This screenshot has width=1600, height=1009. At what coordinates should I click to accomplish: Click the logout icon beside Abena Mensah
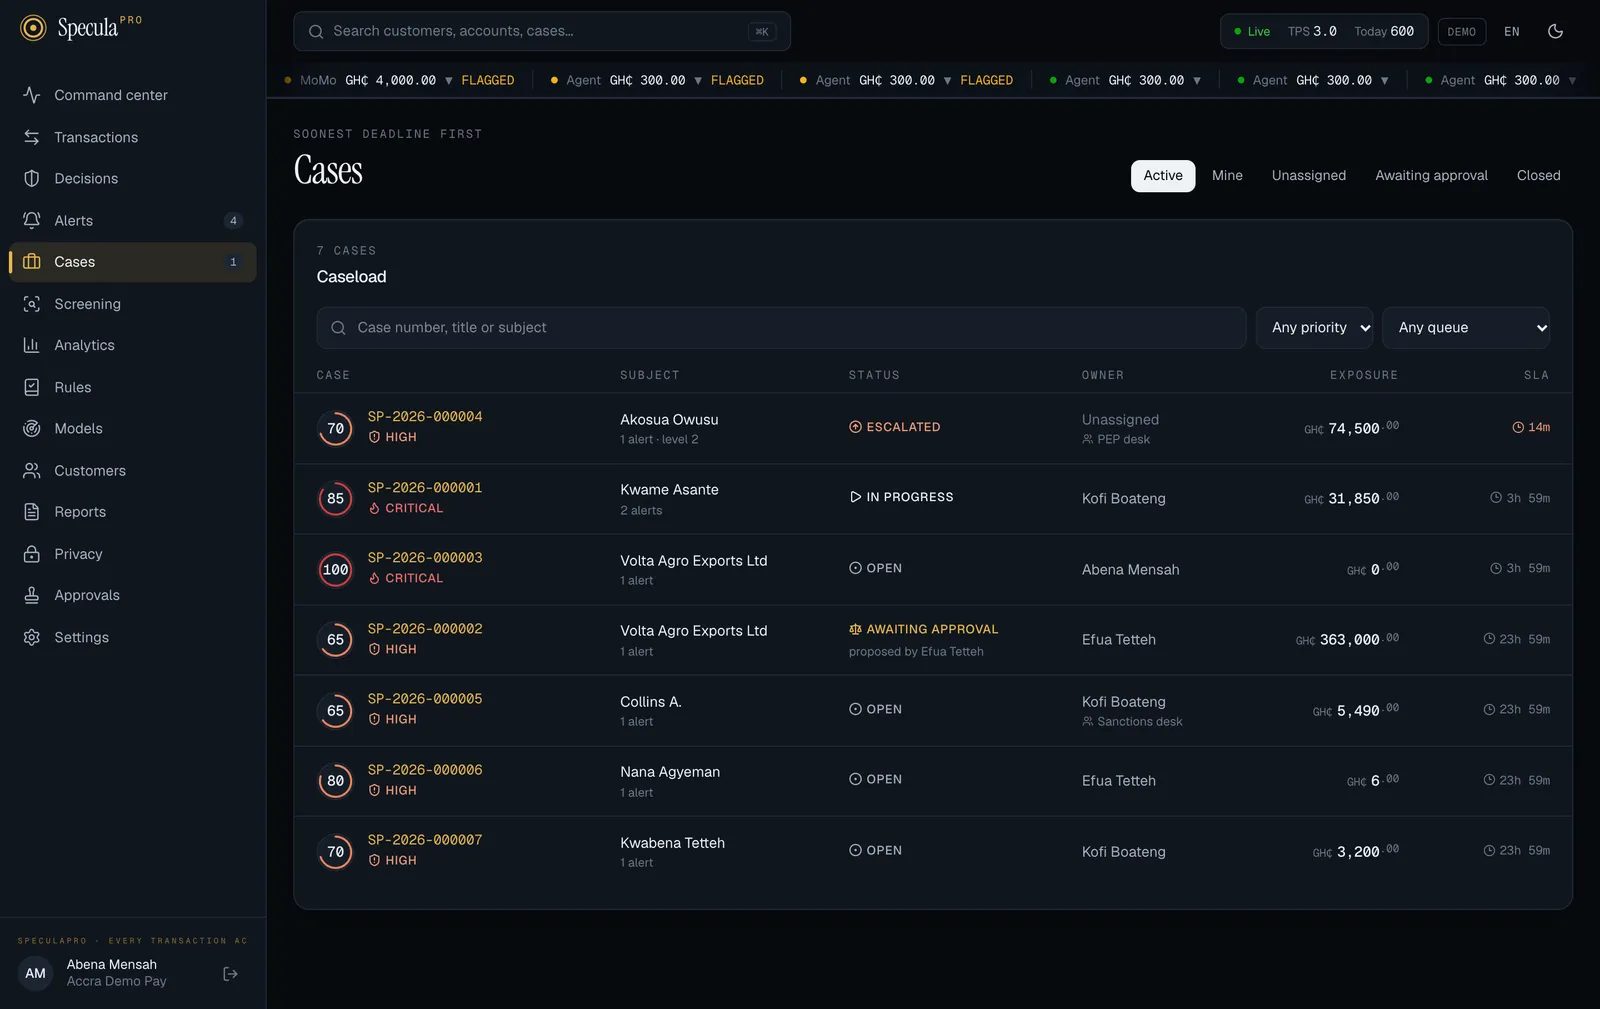tap(230, 974)
